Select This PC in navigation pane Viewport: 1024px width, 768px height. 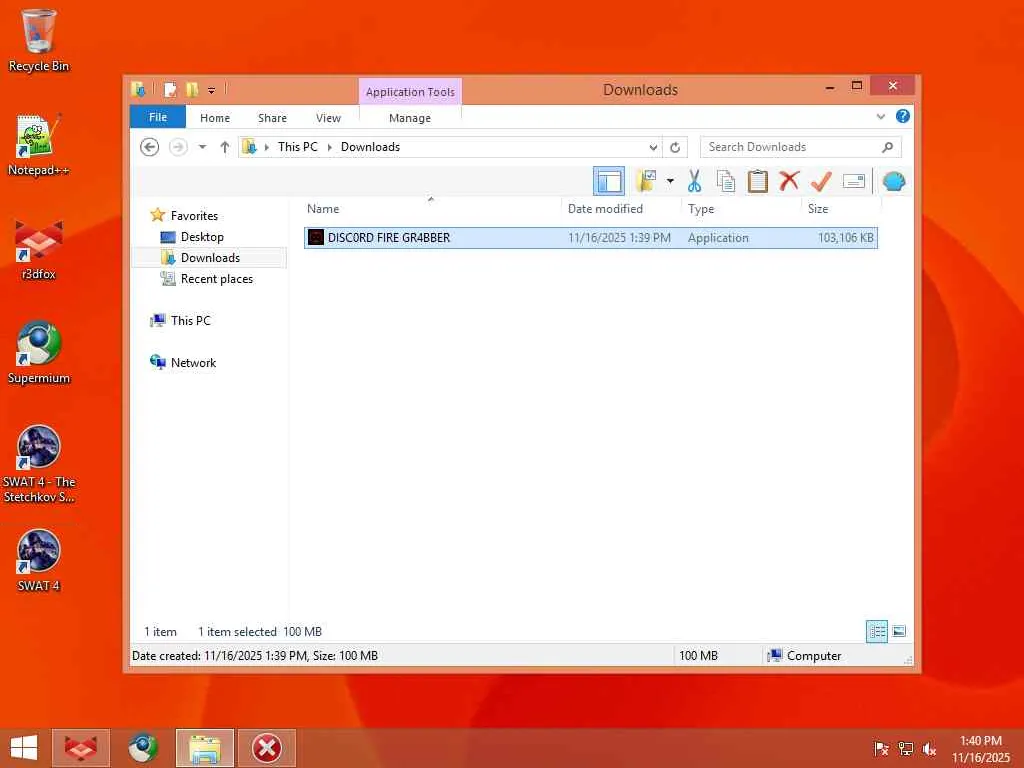pos(191,320)
